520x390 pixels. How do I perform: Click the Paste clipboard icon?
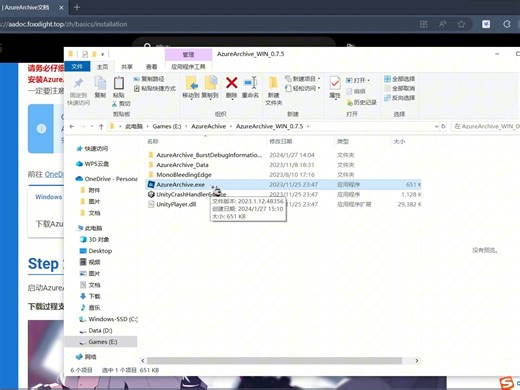[119, 83]
